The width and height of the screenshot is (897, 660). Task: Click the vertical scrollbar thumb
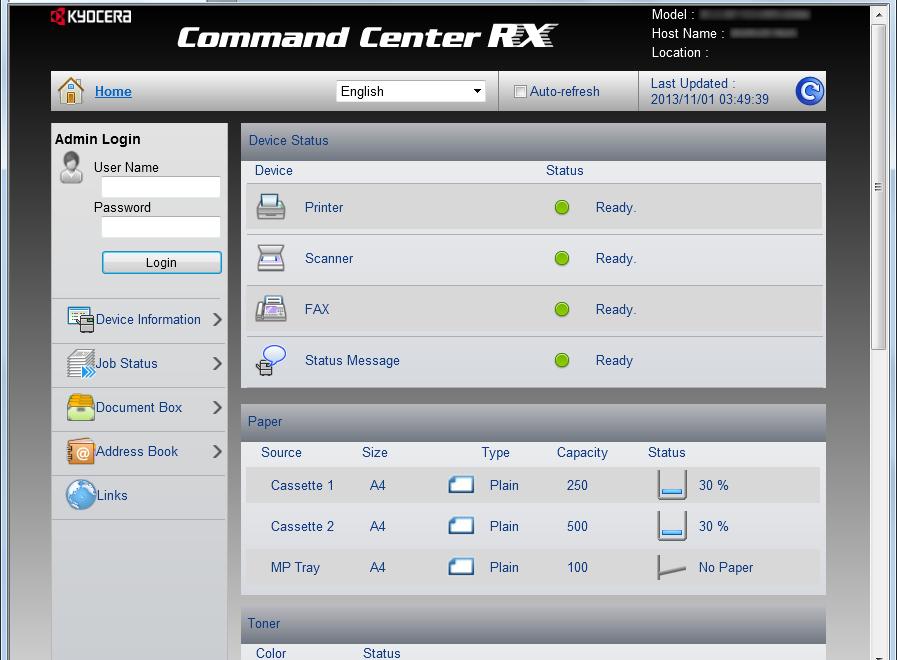[x=878, y=186]
